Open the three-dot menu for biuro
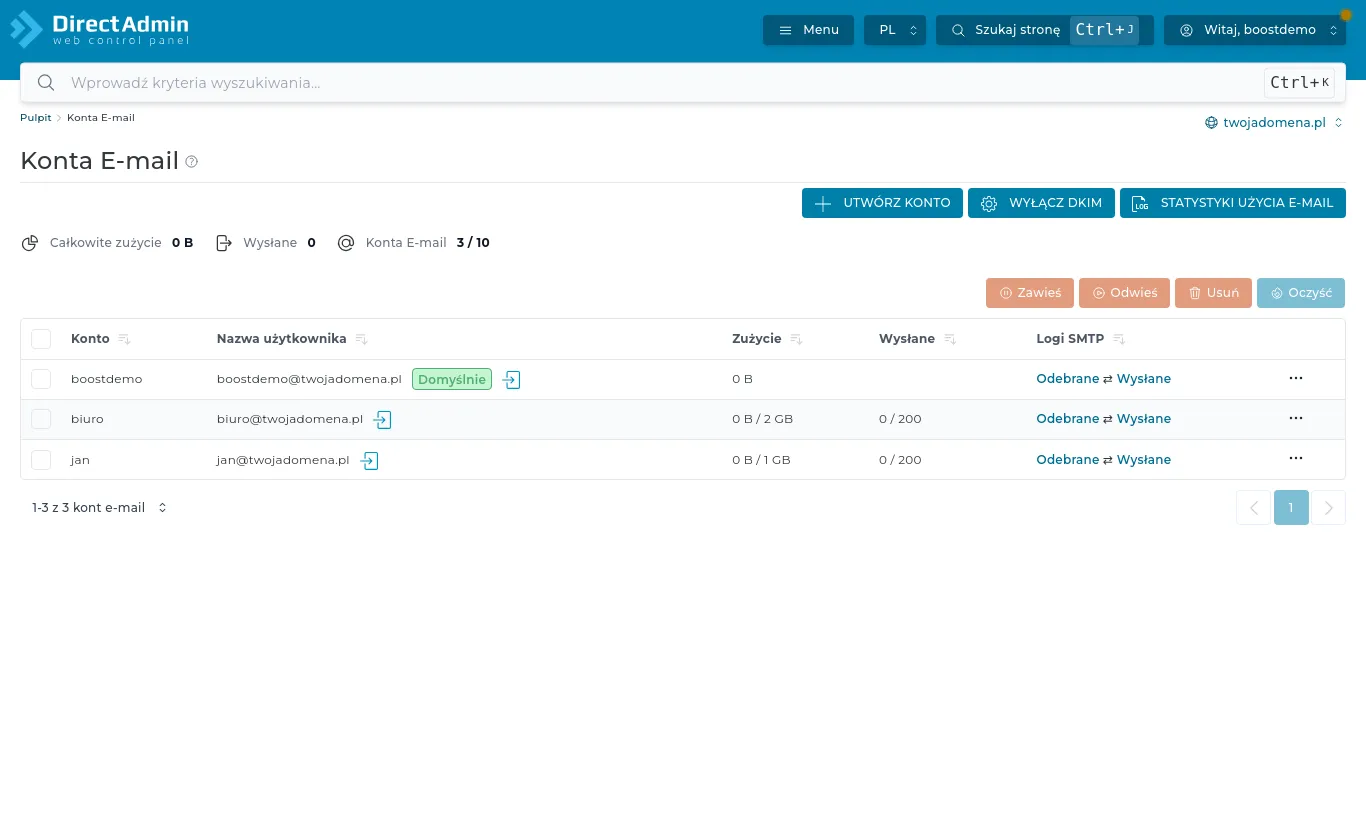Viewport: 1366px width, 820px height. coord(1296,419)
